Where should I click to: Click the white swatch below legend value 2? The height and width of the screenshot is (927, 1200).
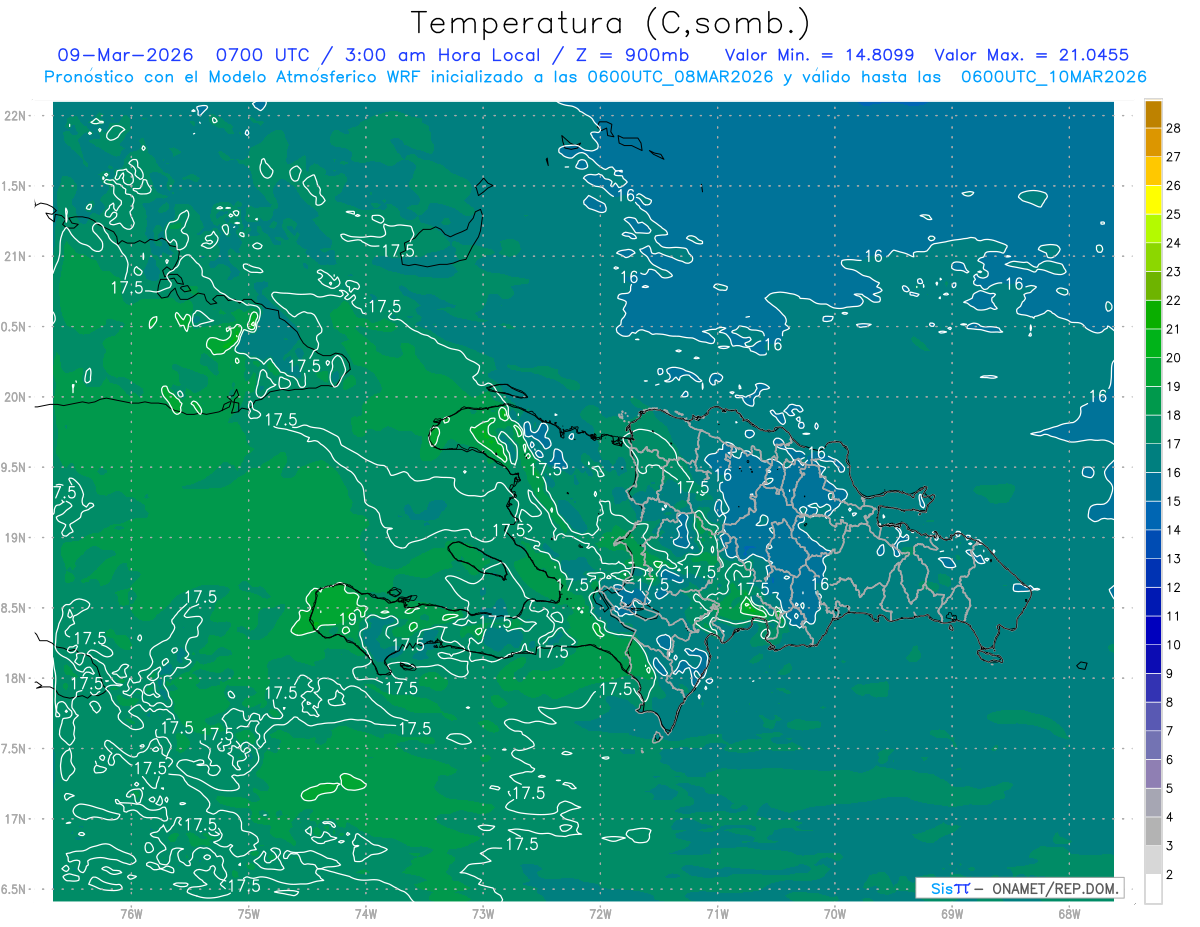(x=1153, y=888)
